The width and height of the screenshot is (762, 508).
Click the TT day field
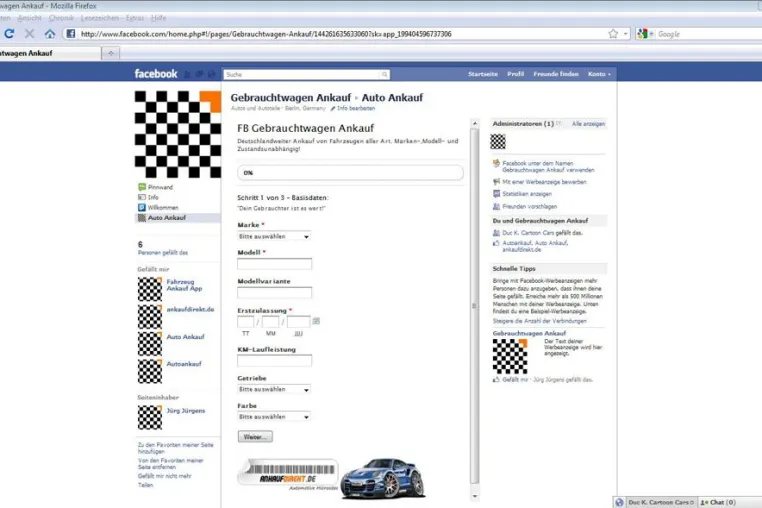(x=245, y=321)
